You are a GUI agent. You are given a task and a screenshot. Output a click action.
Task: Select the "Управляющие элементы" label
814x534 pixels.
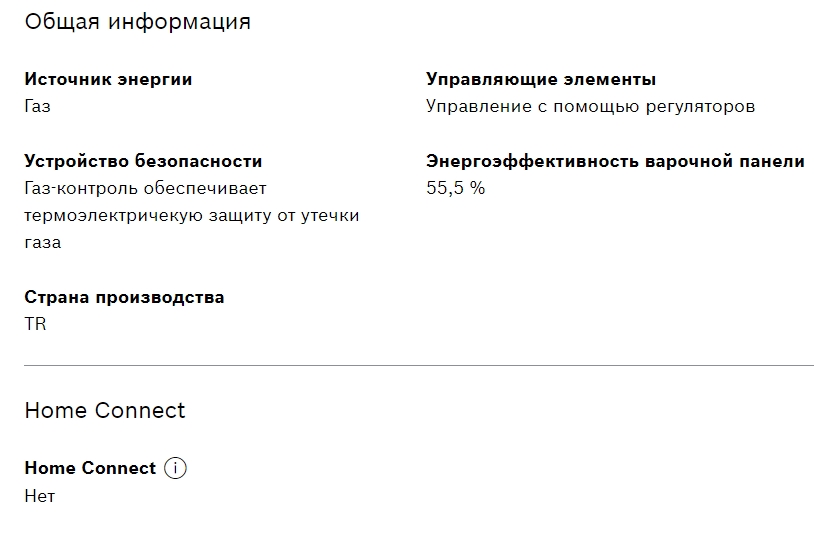coord(541,79)
